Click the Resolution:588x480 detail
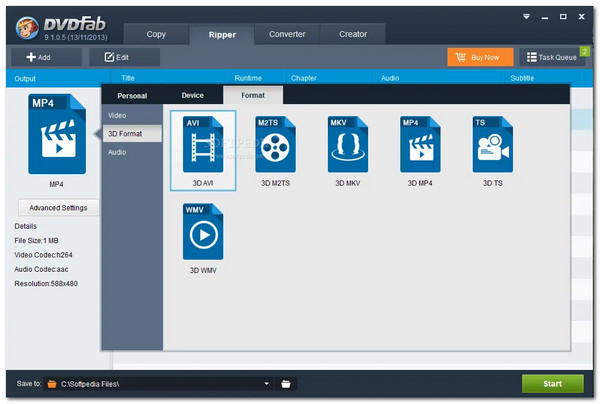This screenshot has width=600, height=404. tap(46, 283)
